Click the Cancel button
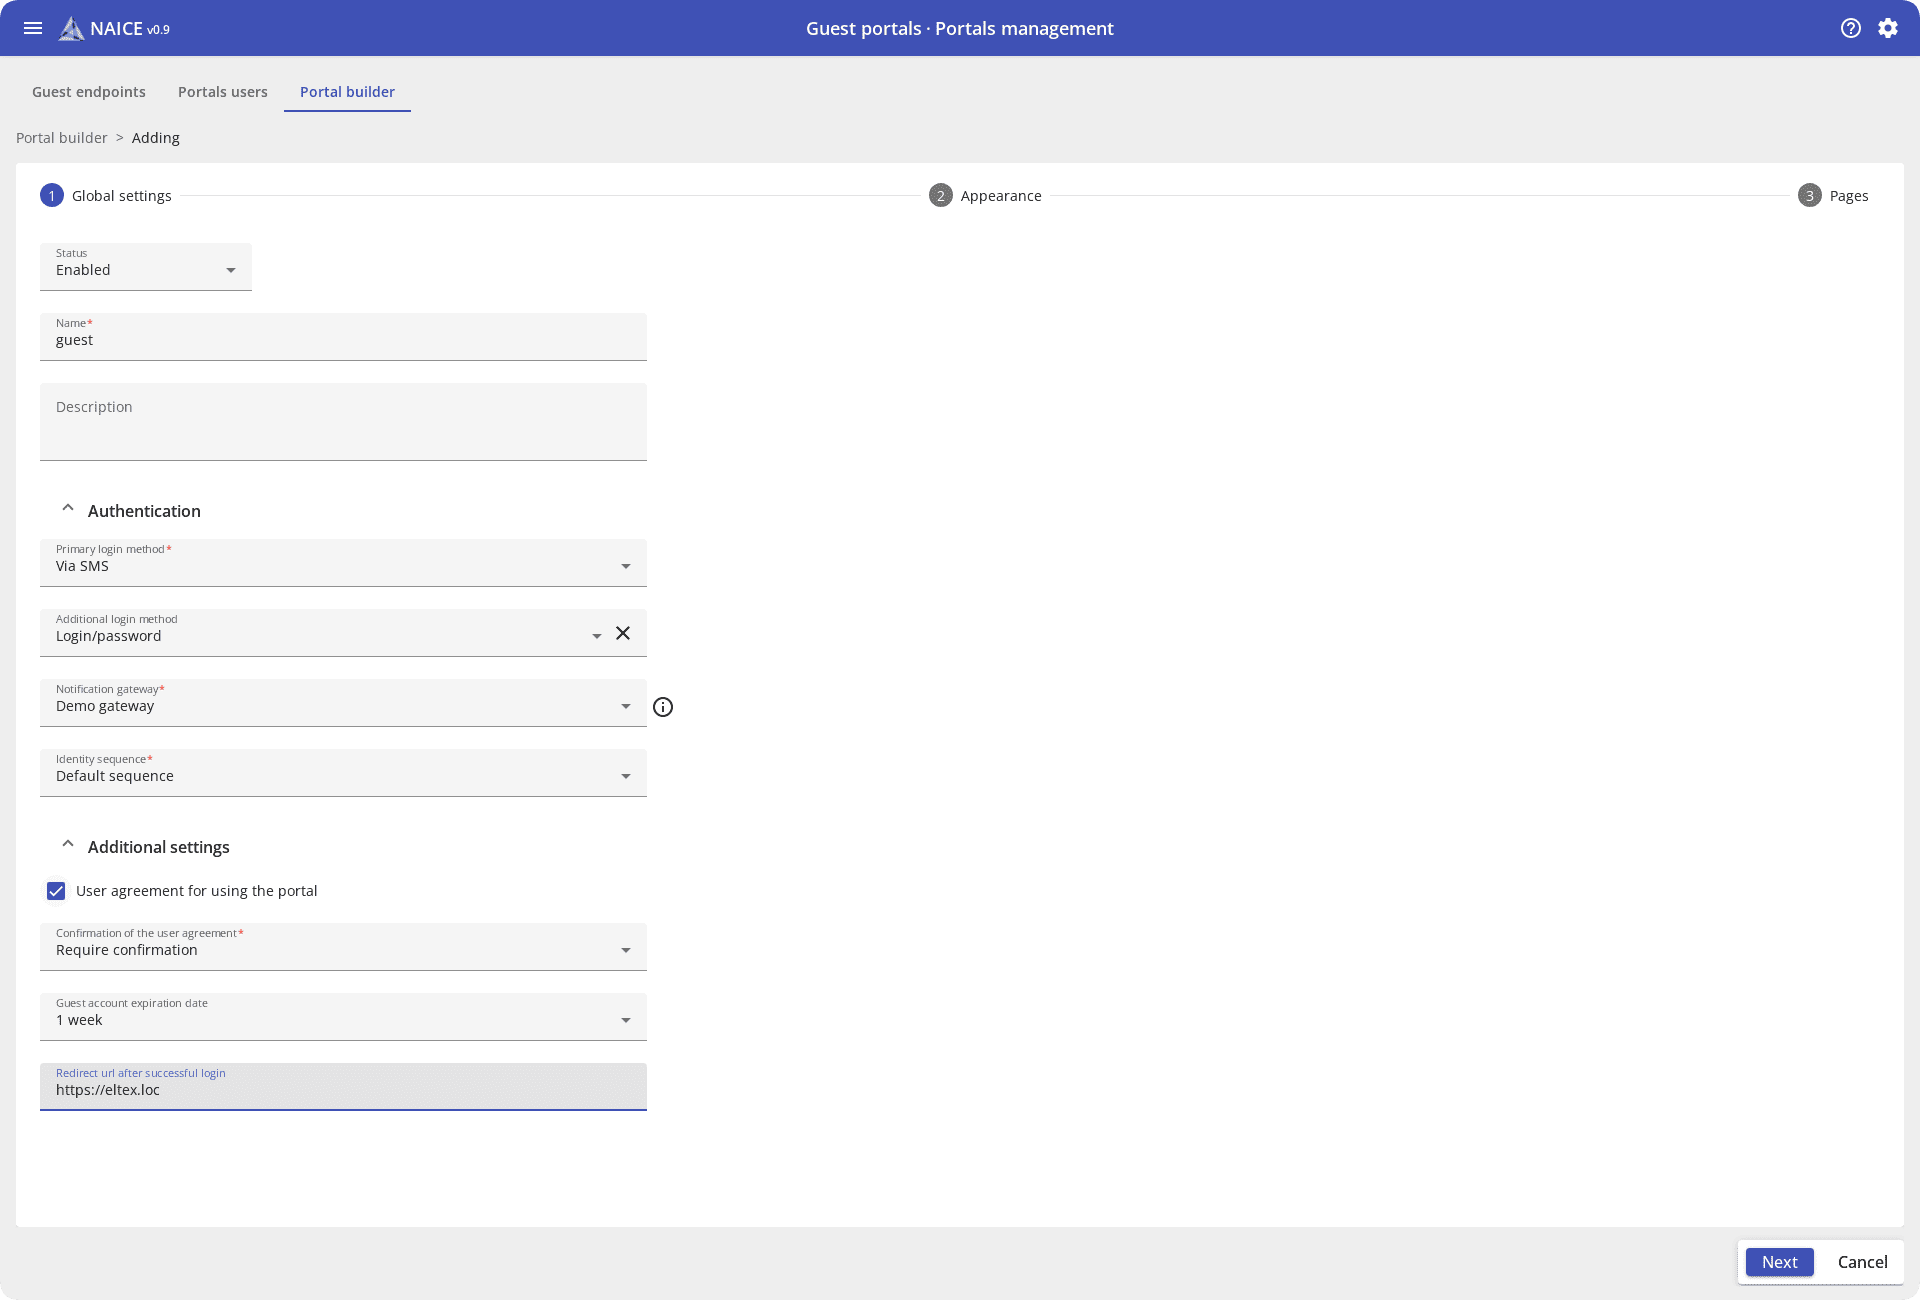 (1862, 1262)
